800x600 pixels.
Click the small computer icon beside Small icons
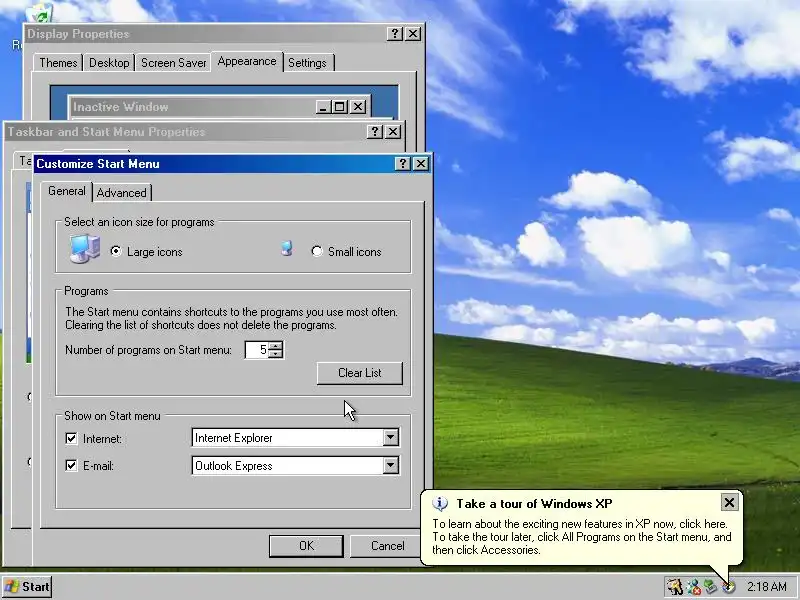tap(287, 248)
